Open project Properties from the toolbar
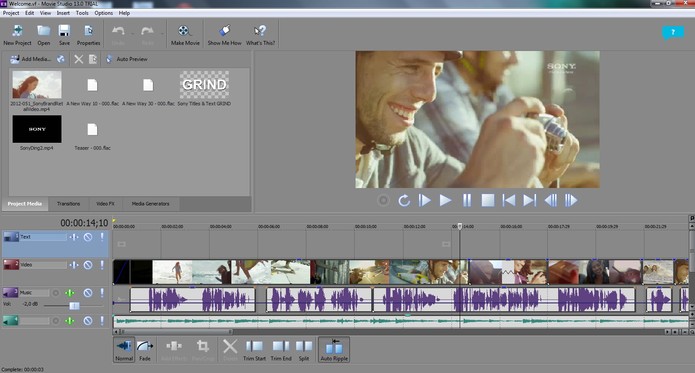This screenshot has height=373, width=695. (88, 35)
